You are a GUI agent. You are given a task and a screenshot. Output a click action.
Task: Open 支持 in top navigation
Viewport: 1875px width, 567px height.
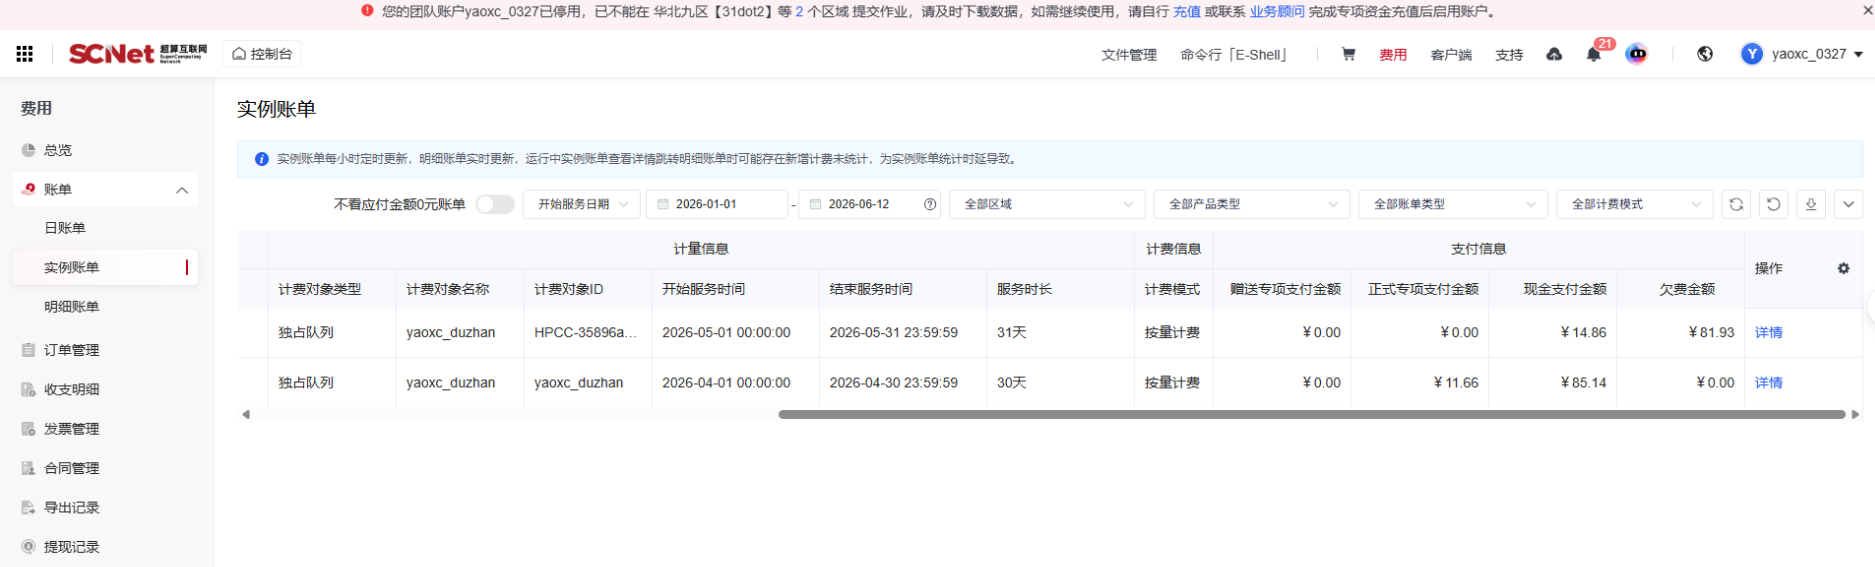click(x=1509, y=55)
